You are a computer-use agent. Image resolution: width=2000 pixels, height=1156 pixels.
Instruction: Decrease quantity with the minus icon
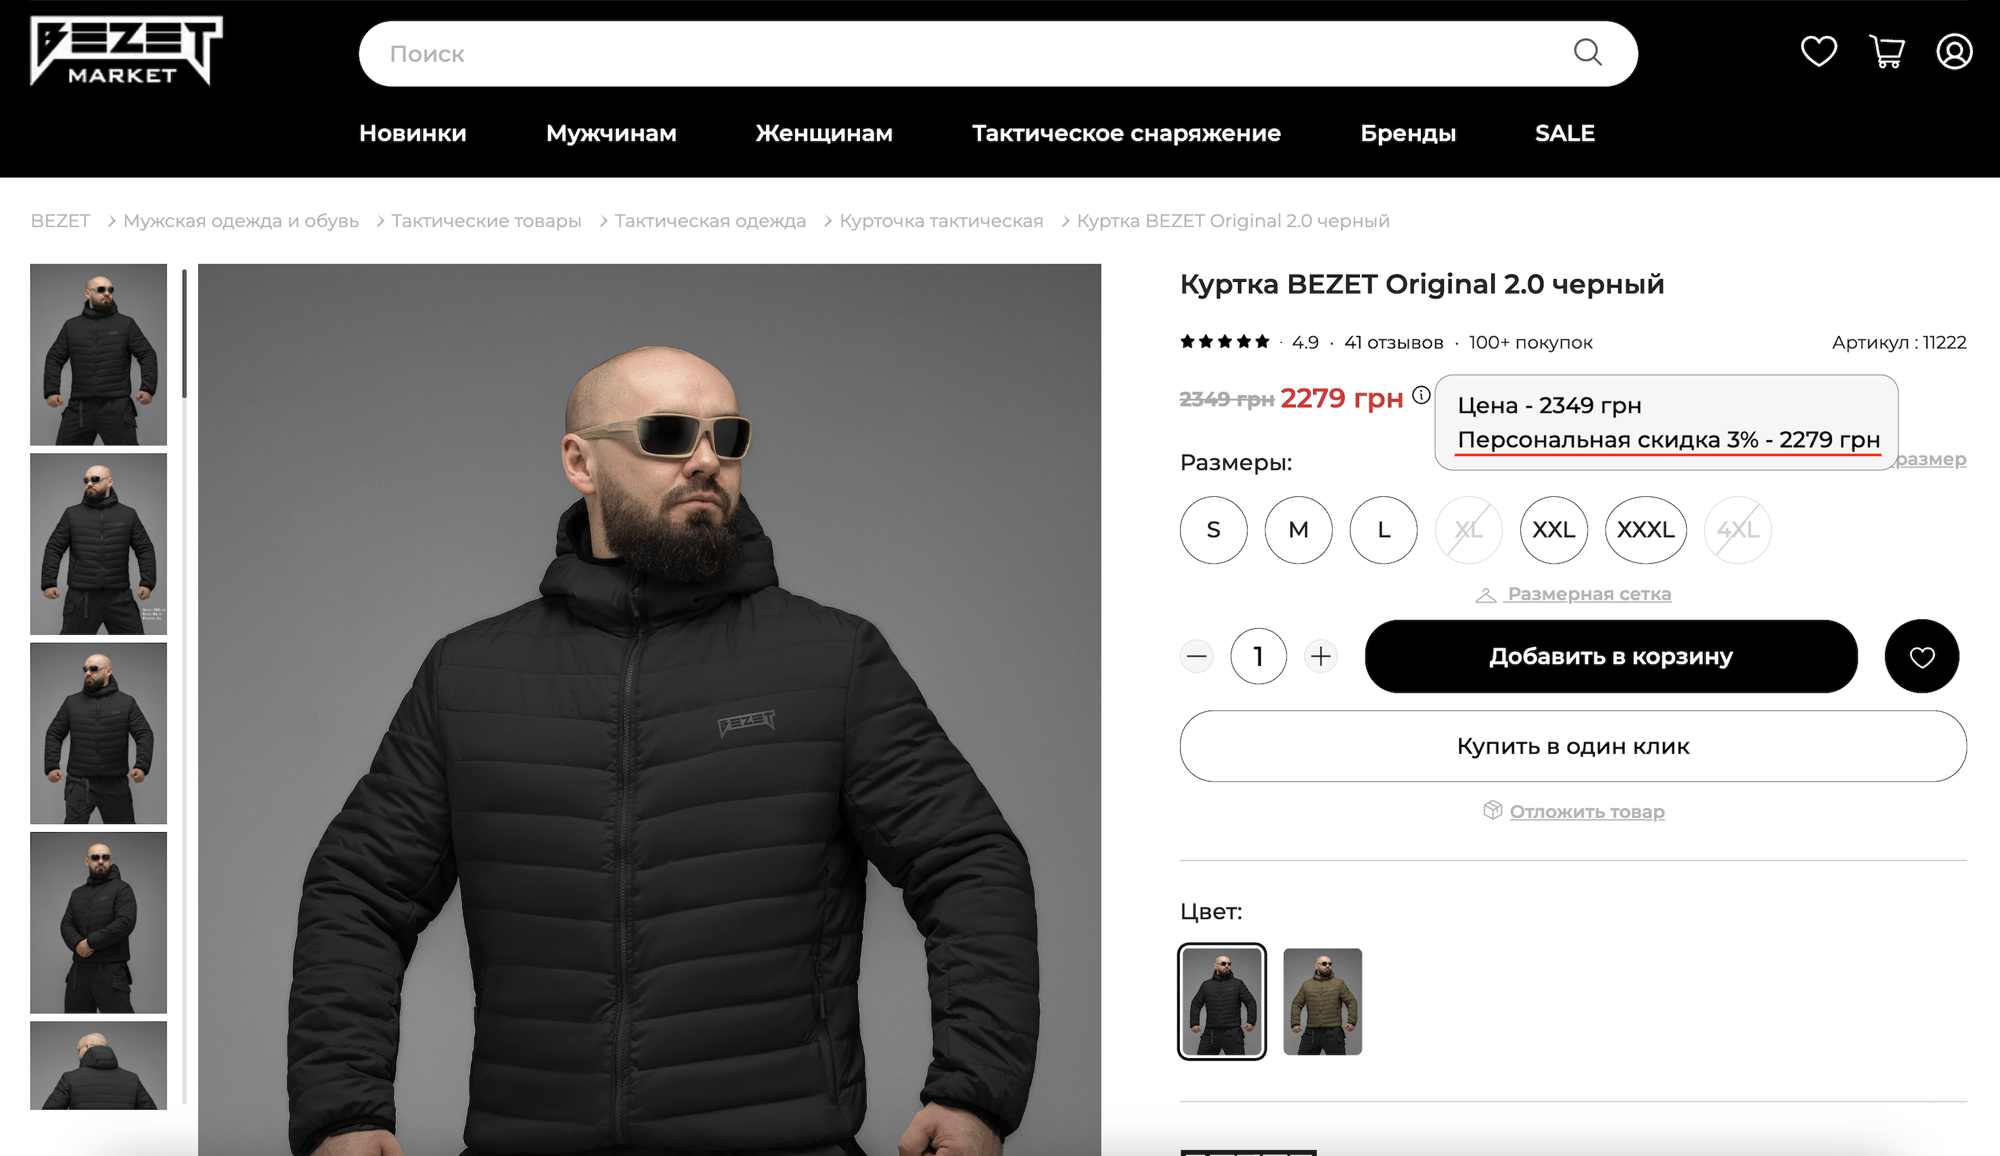point(1196,656)
